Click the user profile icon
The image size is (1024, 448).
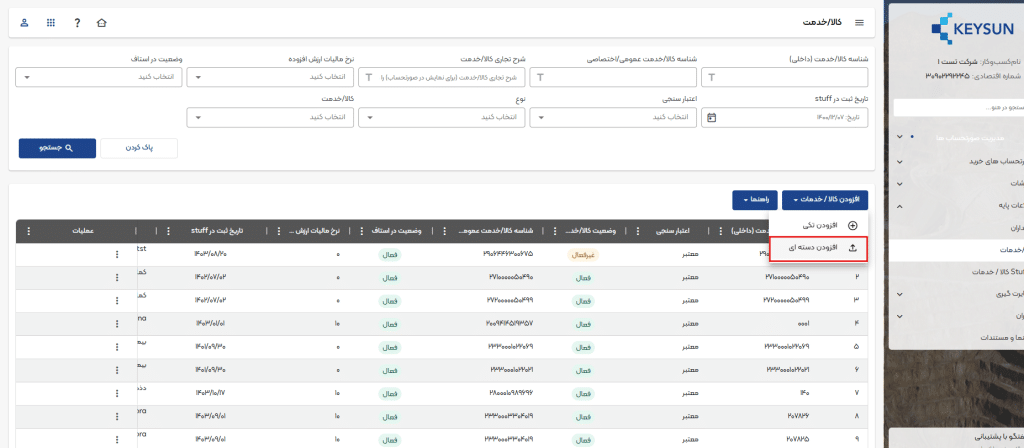click(x=24, y=22)
